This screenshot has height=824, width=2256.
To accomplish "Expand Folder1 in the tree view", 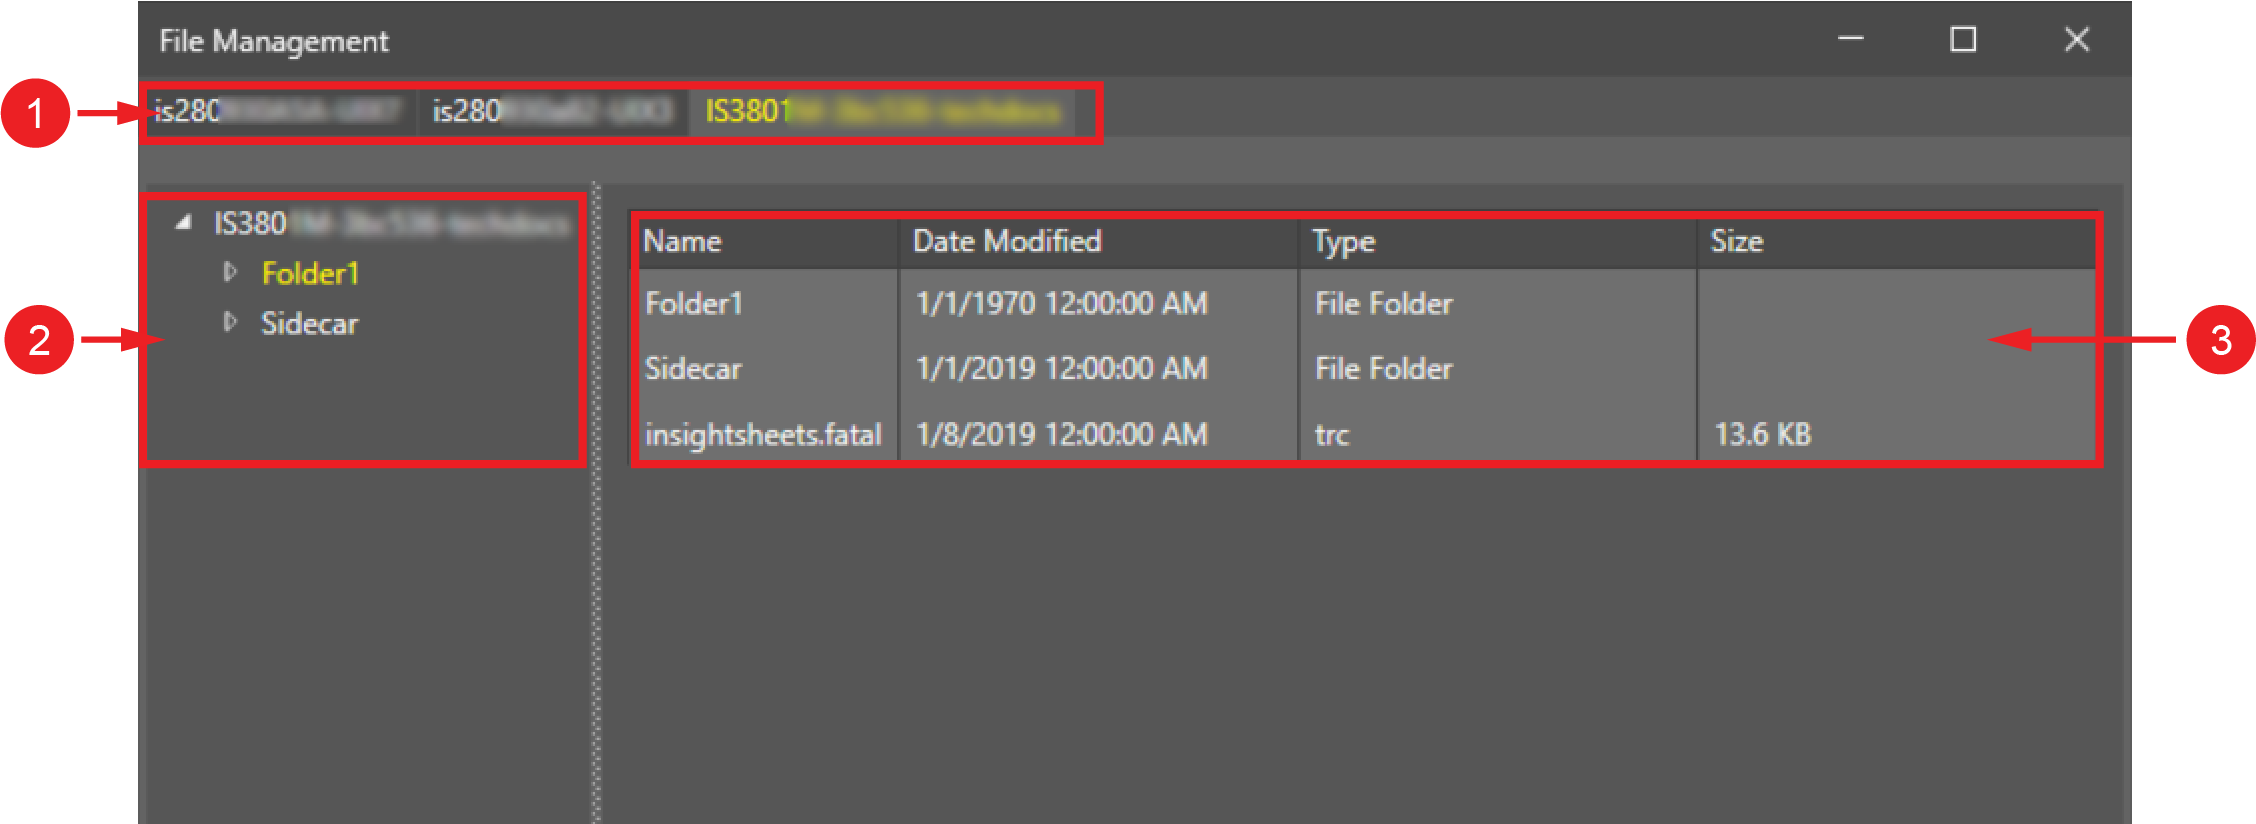I will tap(230, 272).
